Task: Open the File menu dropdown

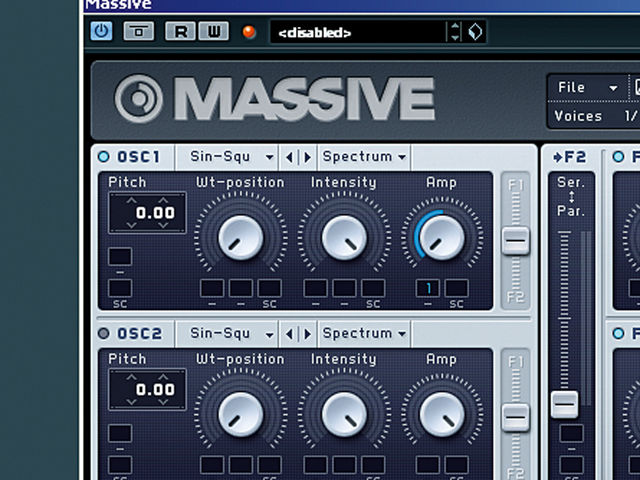Action: pos(587,87)
